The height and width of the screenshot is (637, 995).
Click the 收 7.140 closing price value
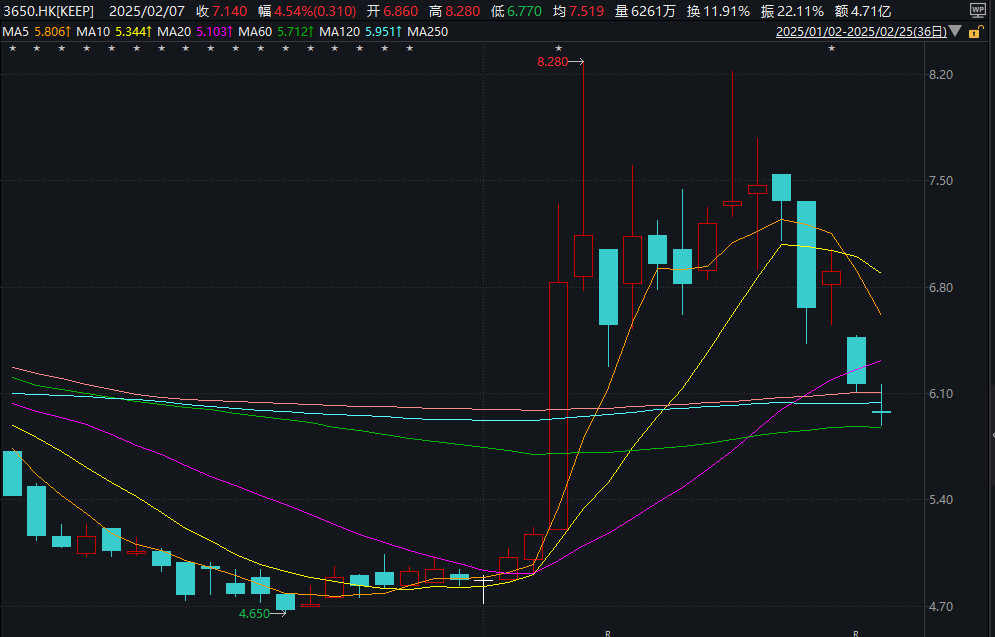(x=221, y=11)
